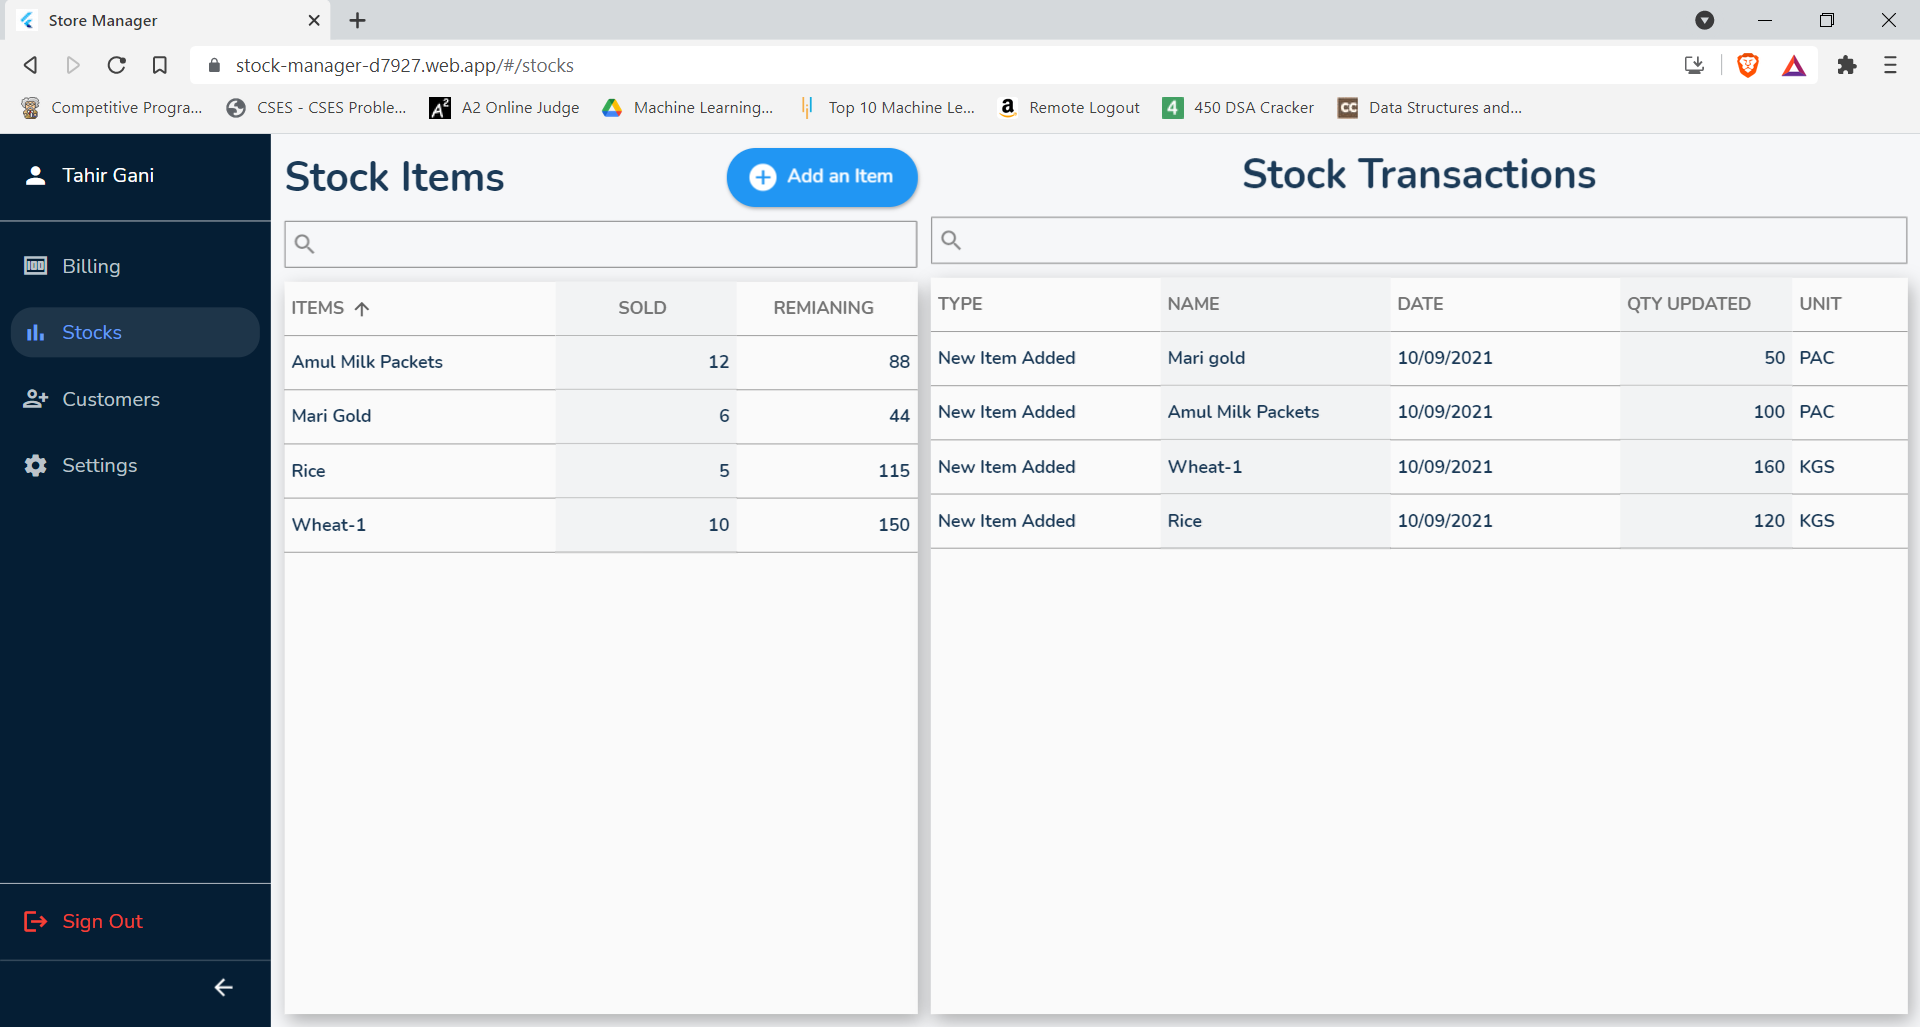Select Stocks in the sidebar
This screenshot has height=1027, width=1920.
[135, 332]
